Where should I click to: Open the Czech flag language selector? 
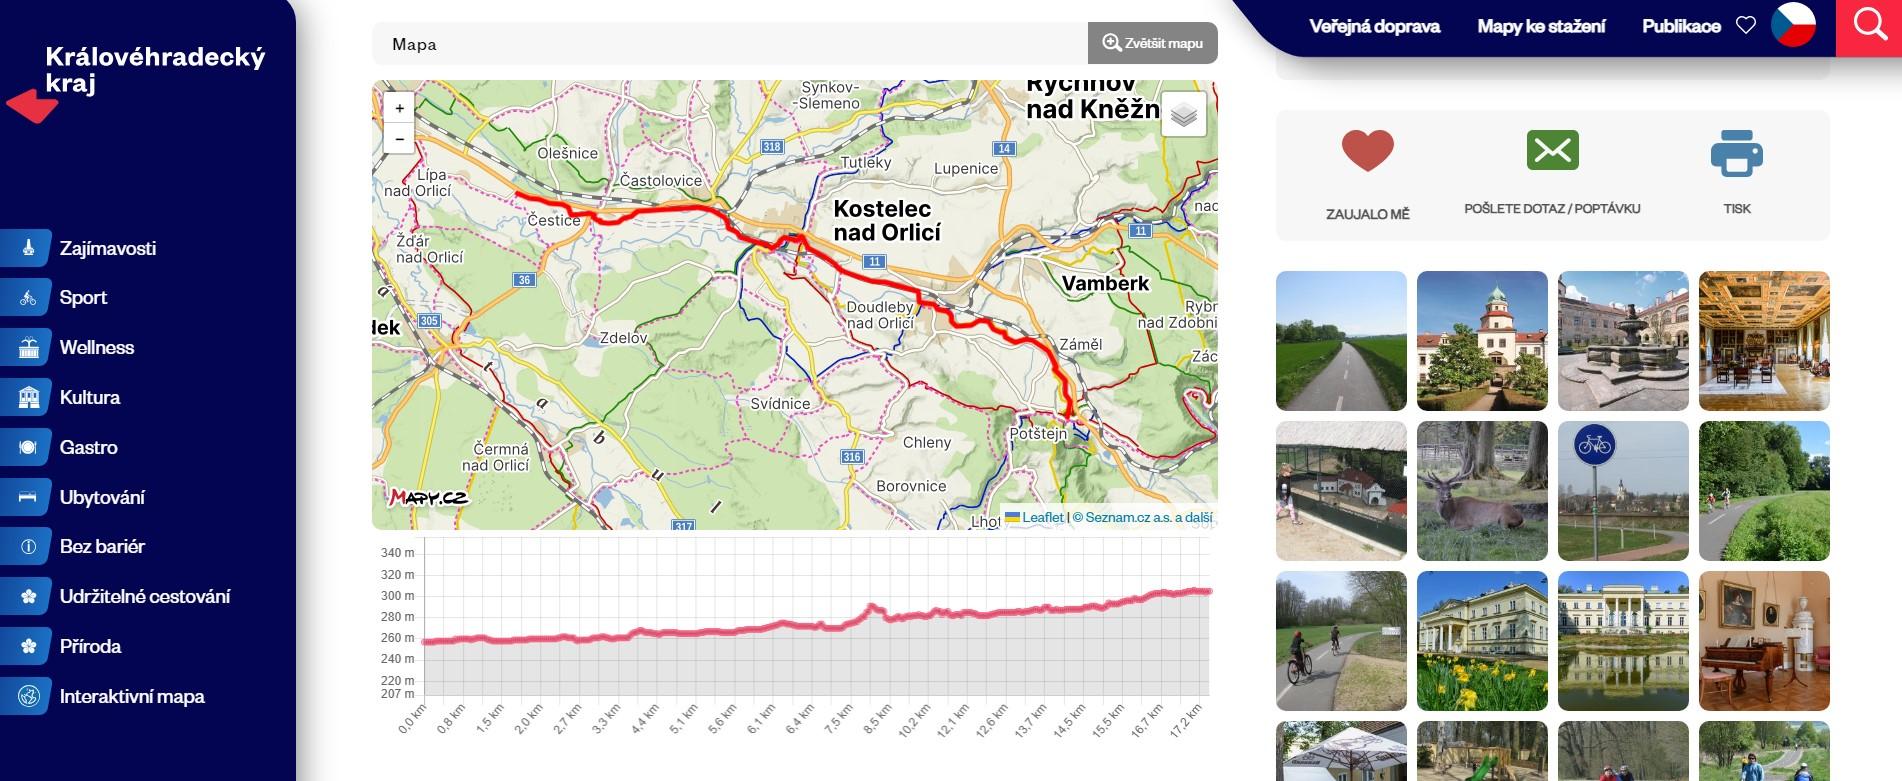[1793, 26]
